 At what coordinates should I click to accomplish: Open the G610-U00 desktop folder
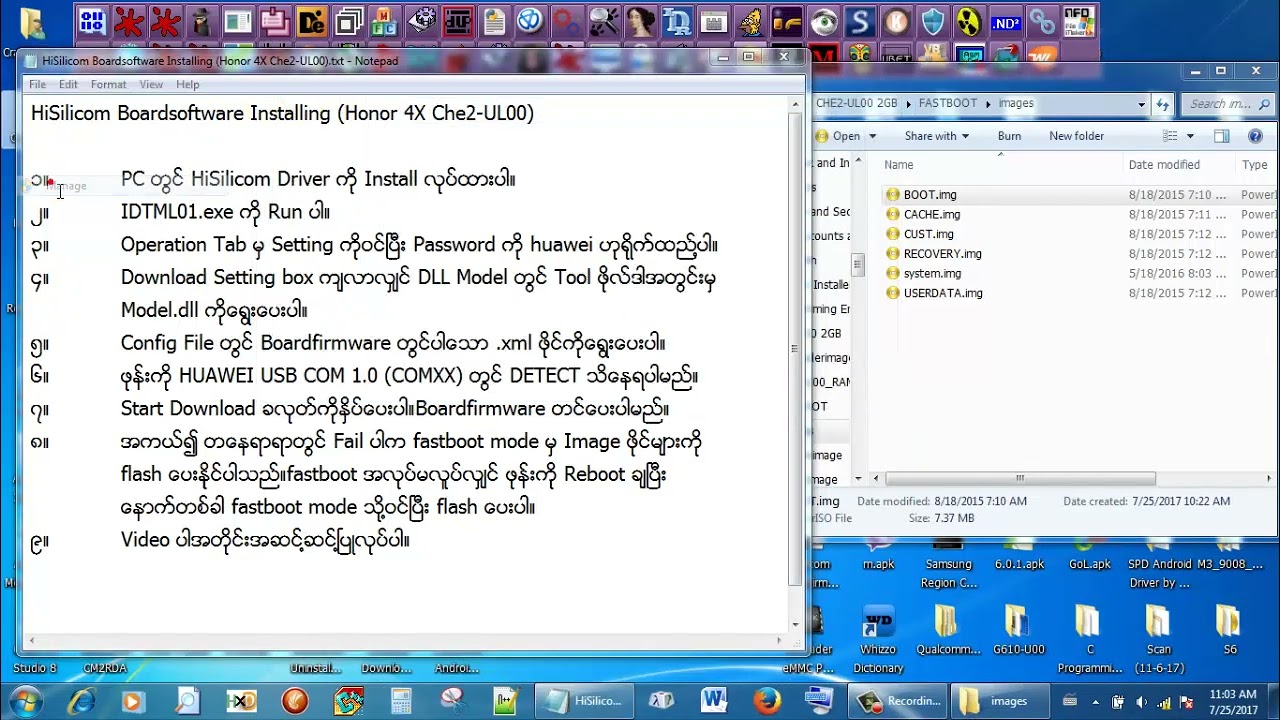(1018, 632)
